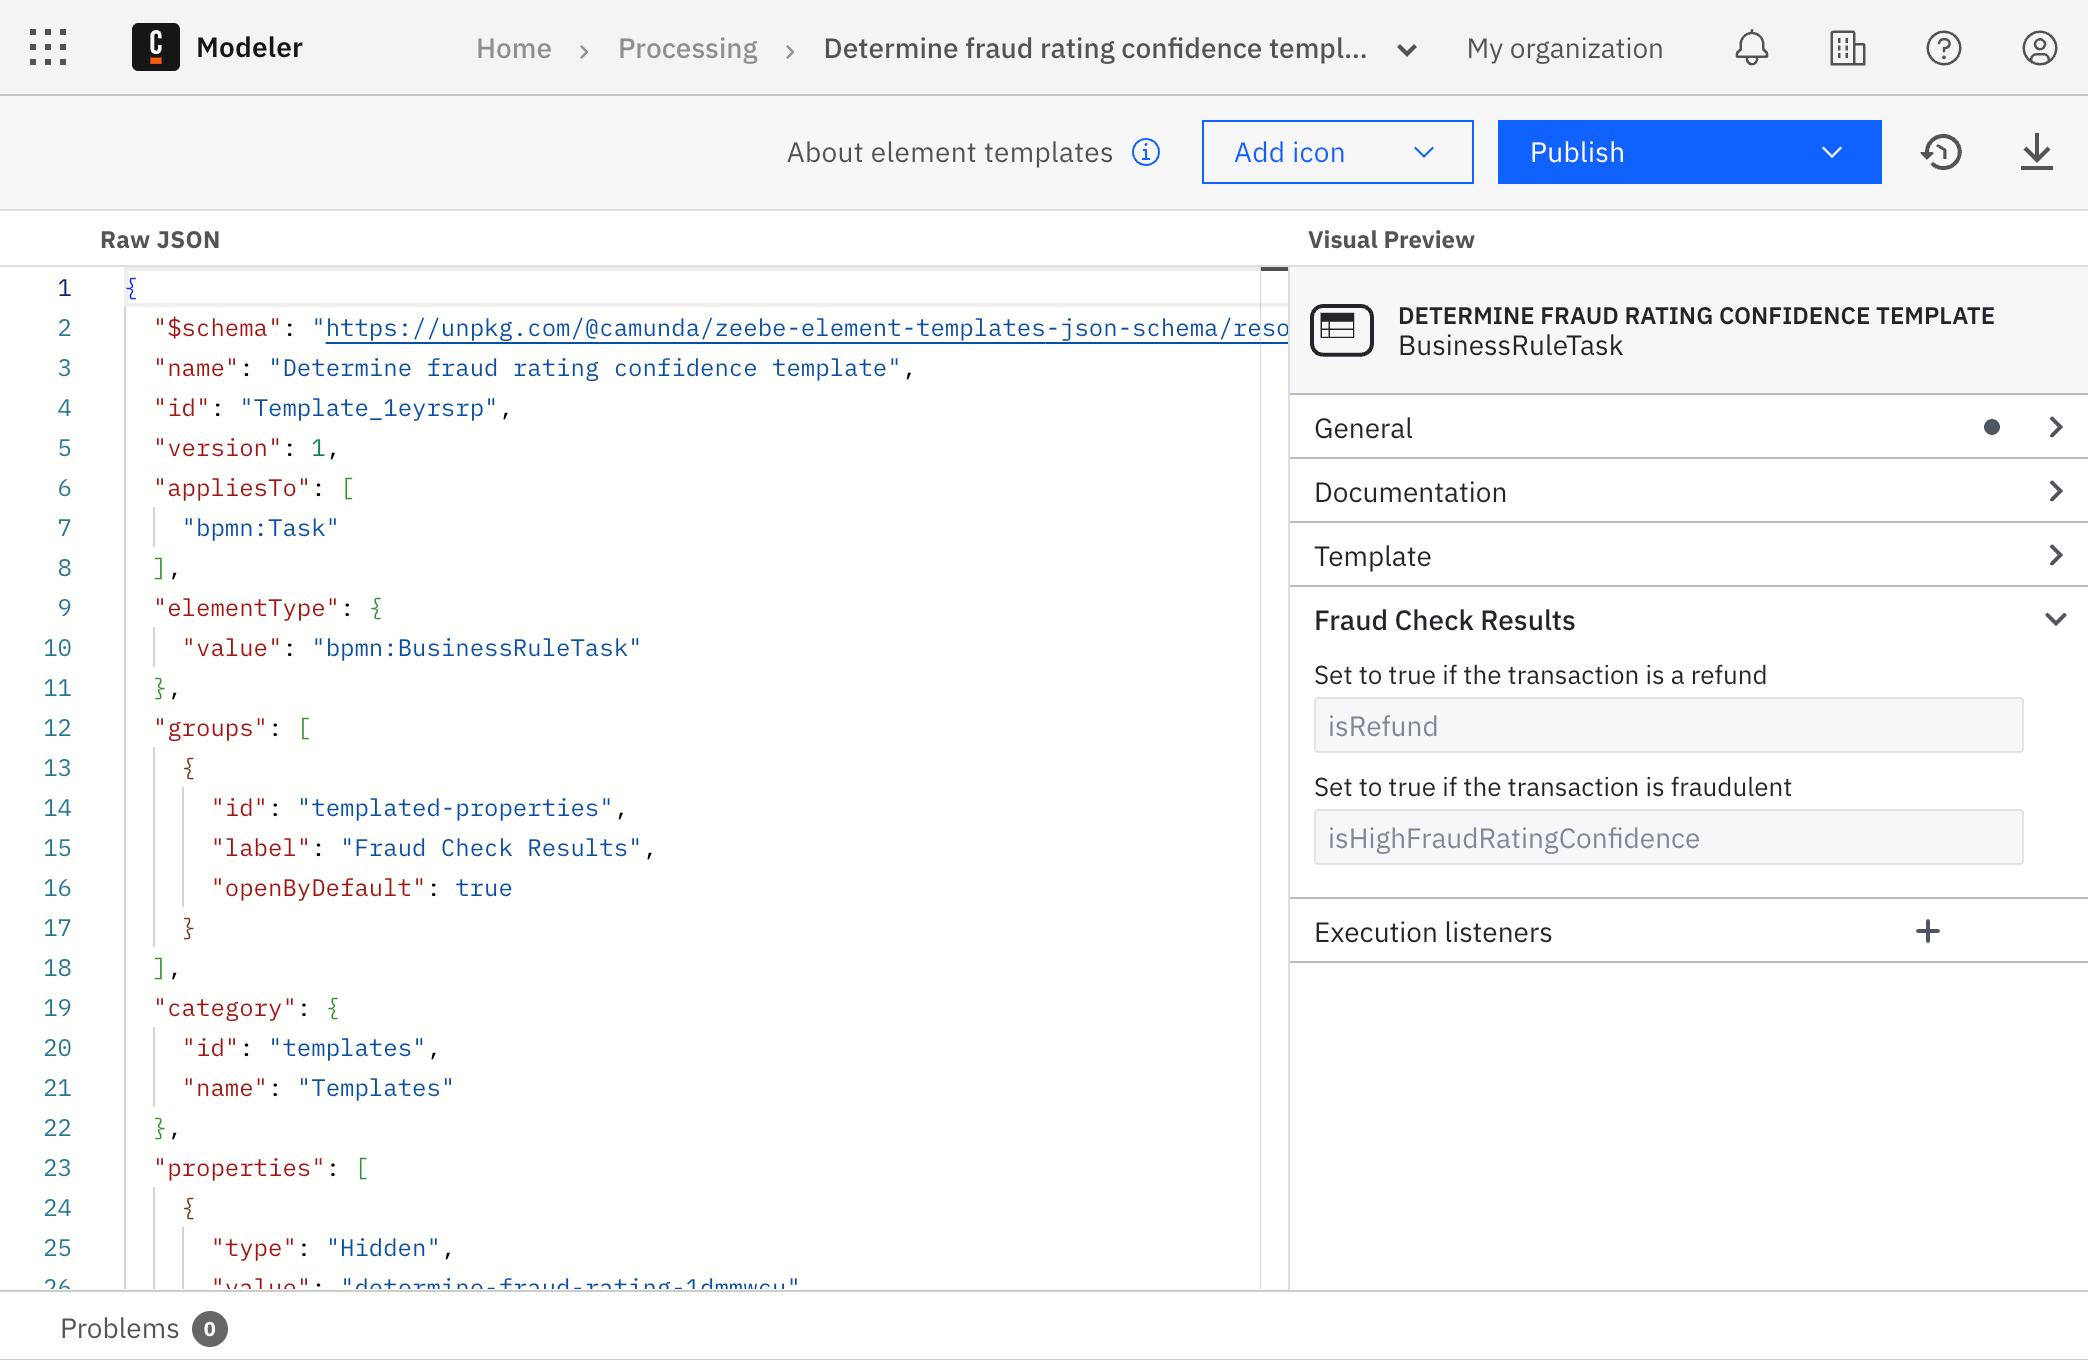Open the $schema URL link in JSON
Viewport: 2088px width, 1360px height.
(807, 328)
